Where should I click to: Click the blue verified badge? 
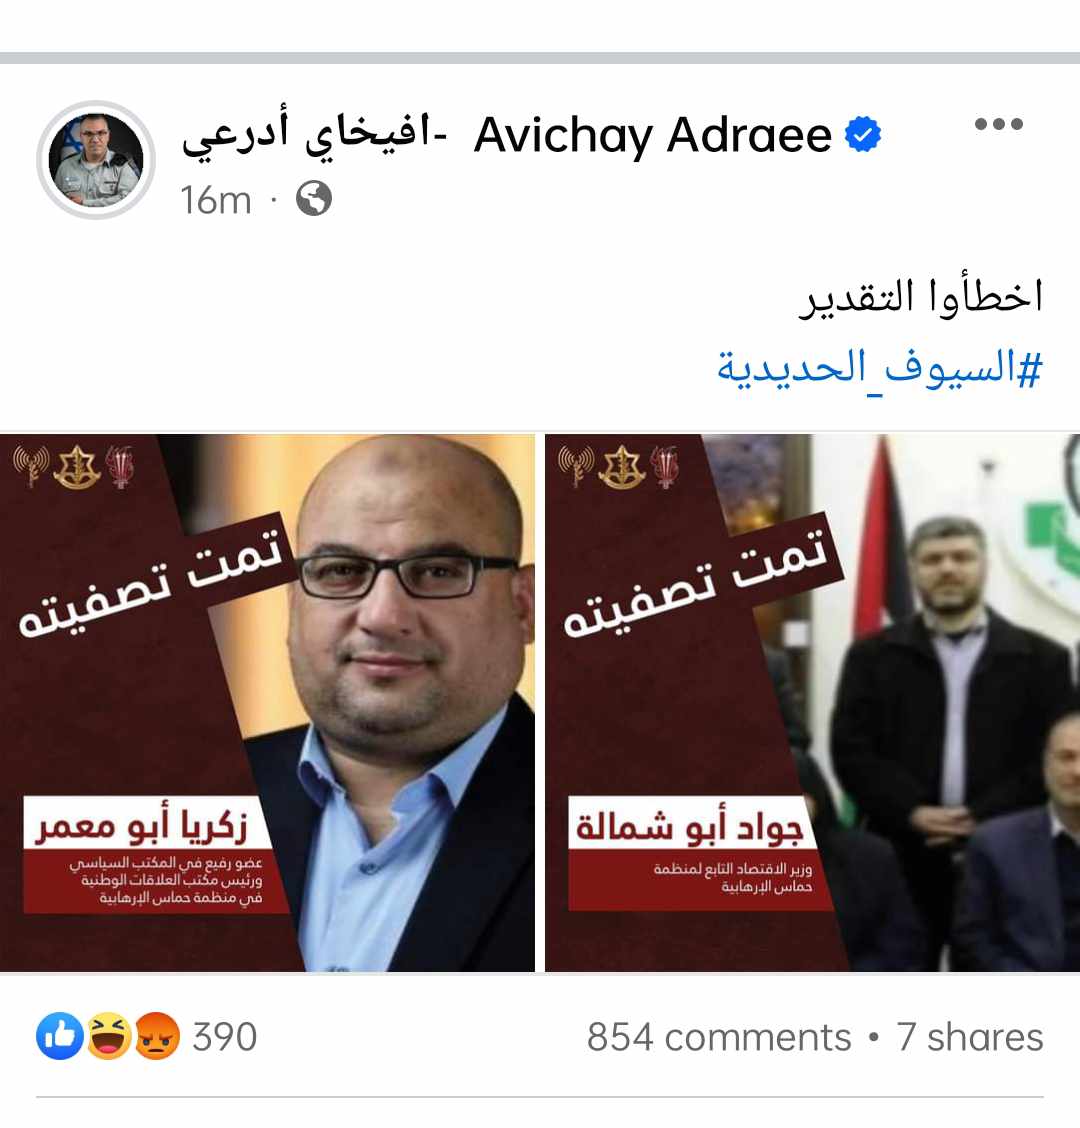point(863,135)
